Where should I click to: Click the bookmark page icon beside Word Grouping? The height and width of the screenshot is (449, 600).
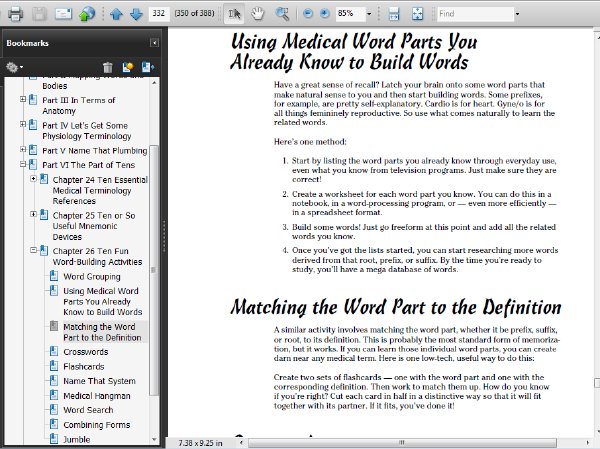(x=54, y=276)
